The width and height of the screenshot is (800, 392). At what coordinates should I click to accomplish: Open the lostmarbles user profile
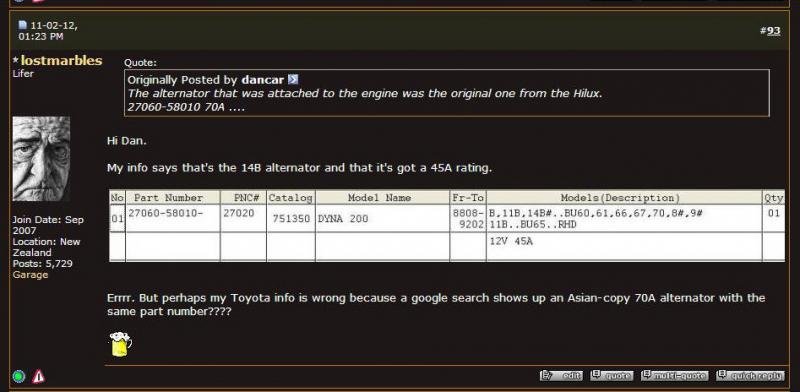[62, 61]
